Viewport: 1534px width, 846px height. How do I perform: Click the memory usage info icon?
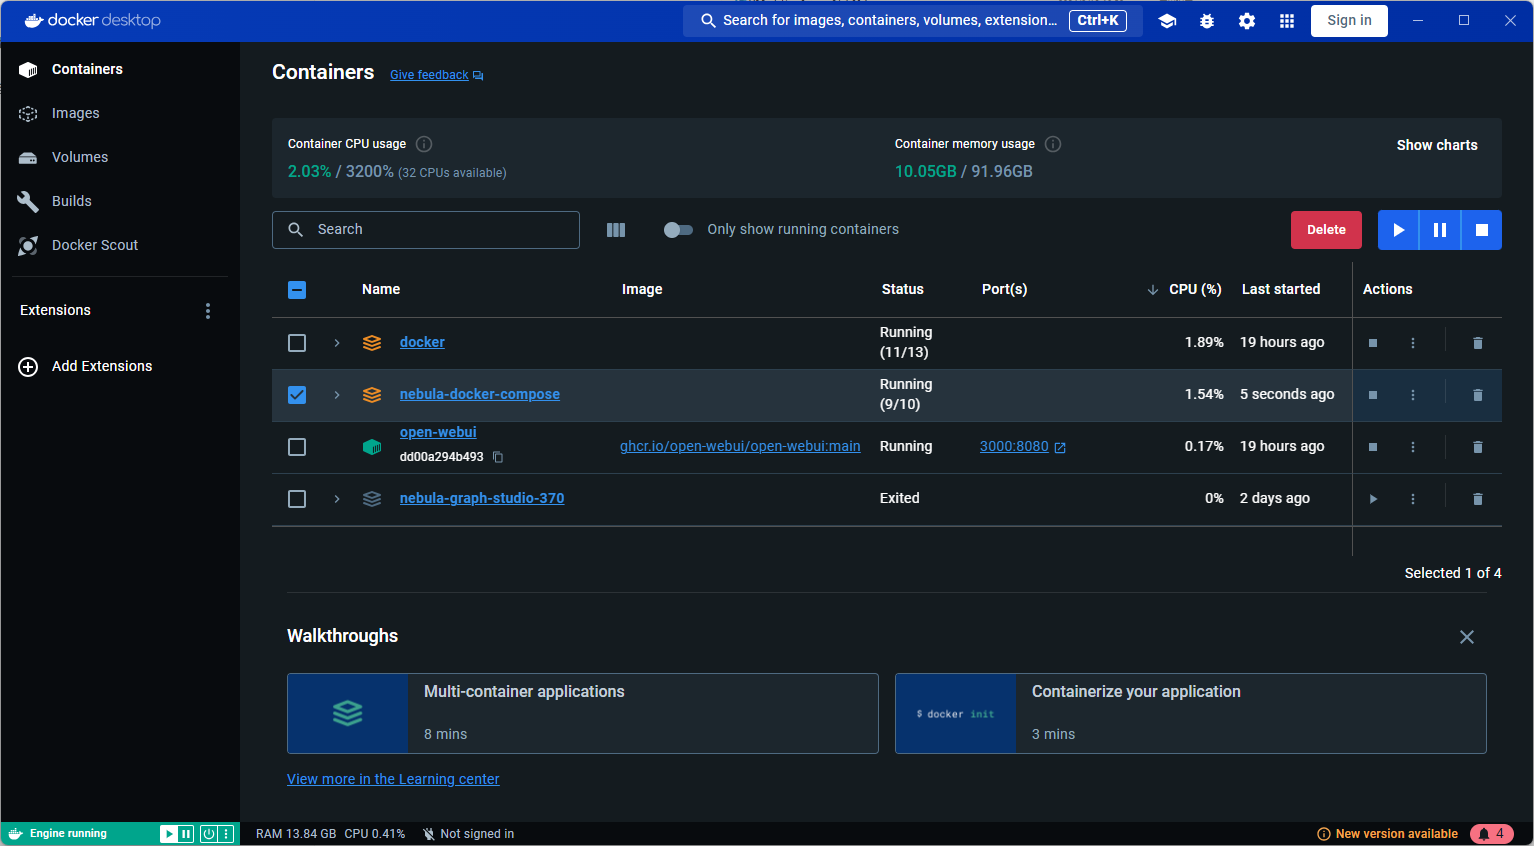point(1053,144)
